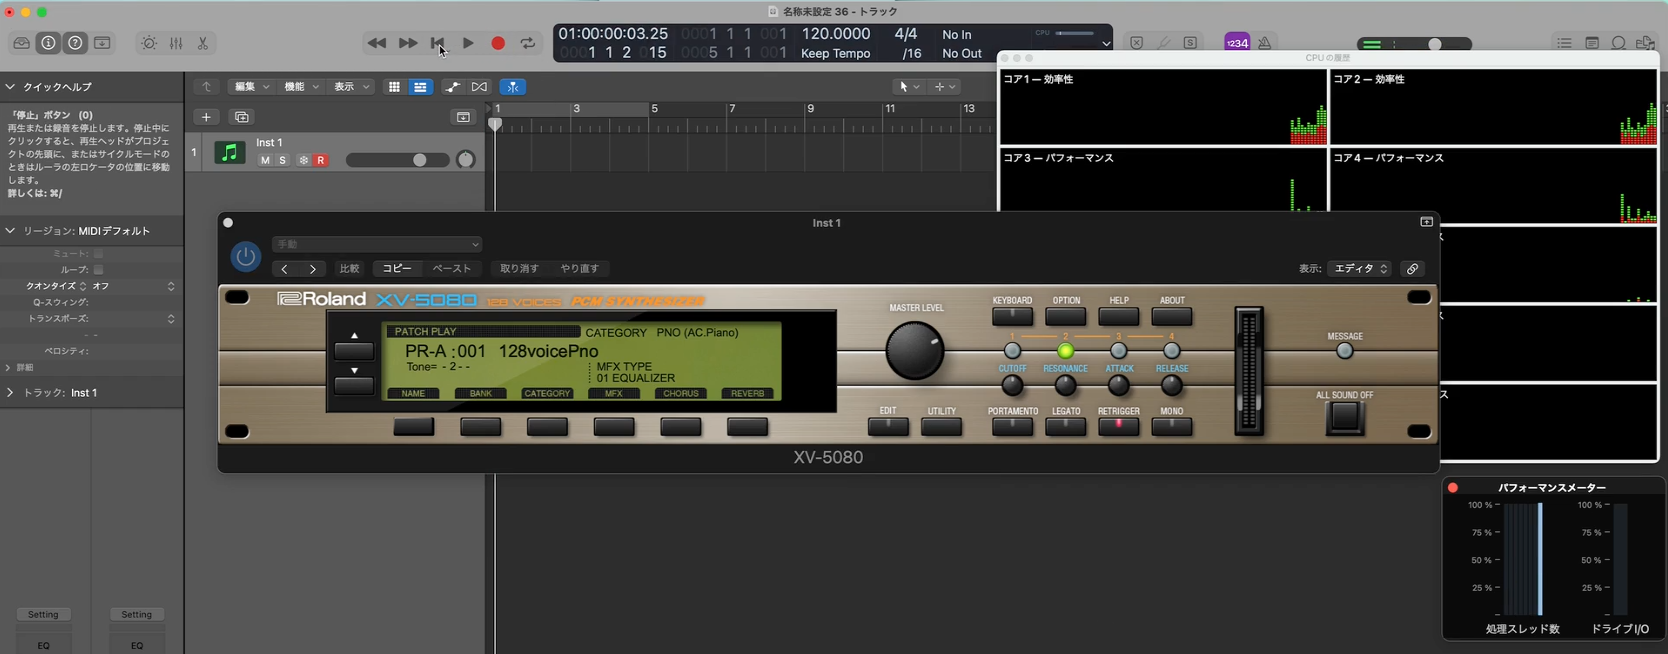Open the pointer tool menu
The width and height of the screenshot is (1668, 654).
coord(910,87)
